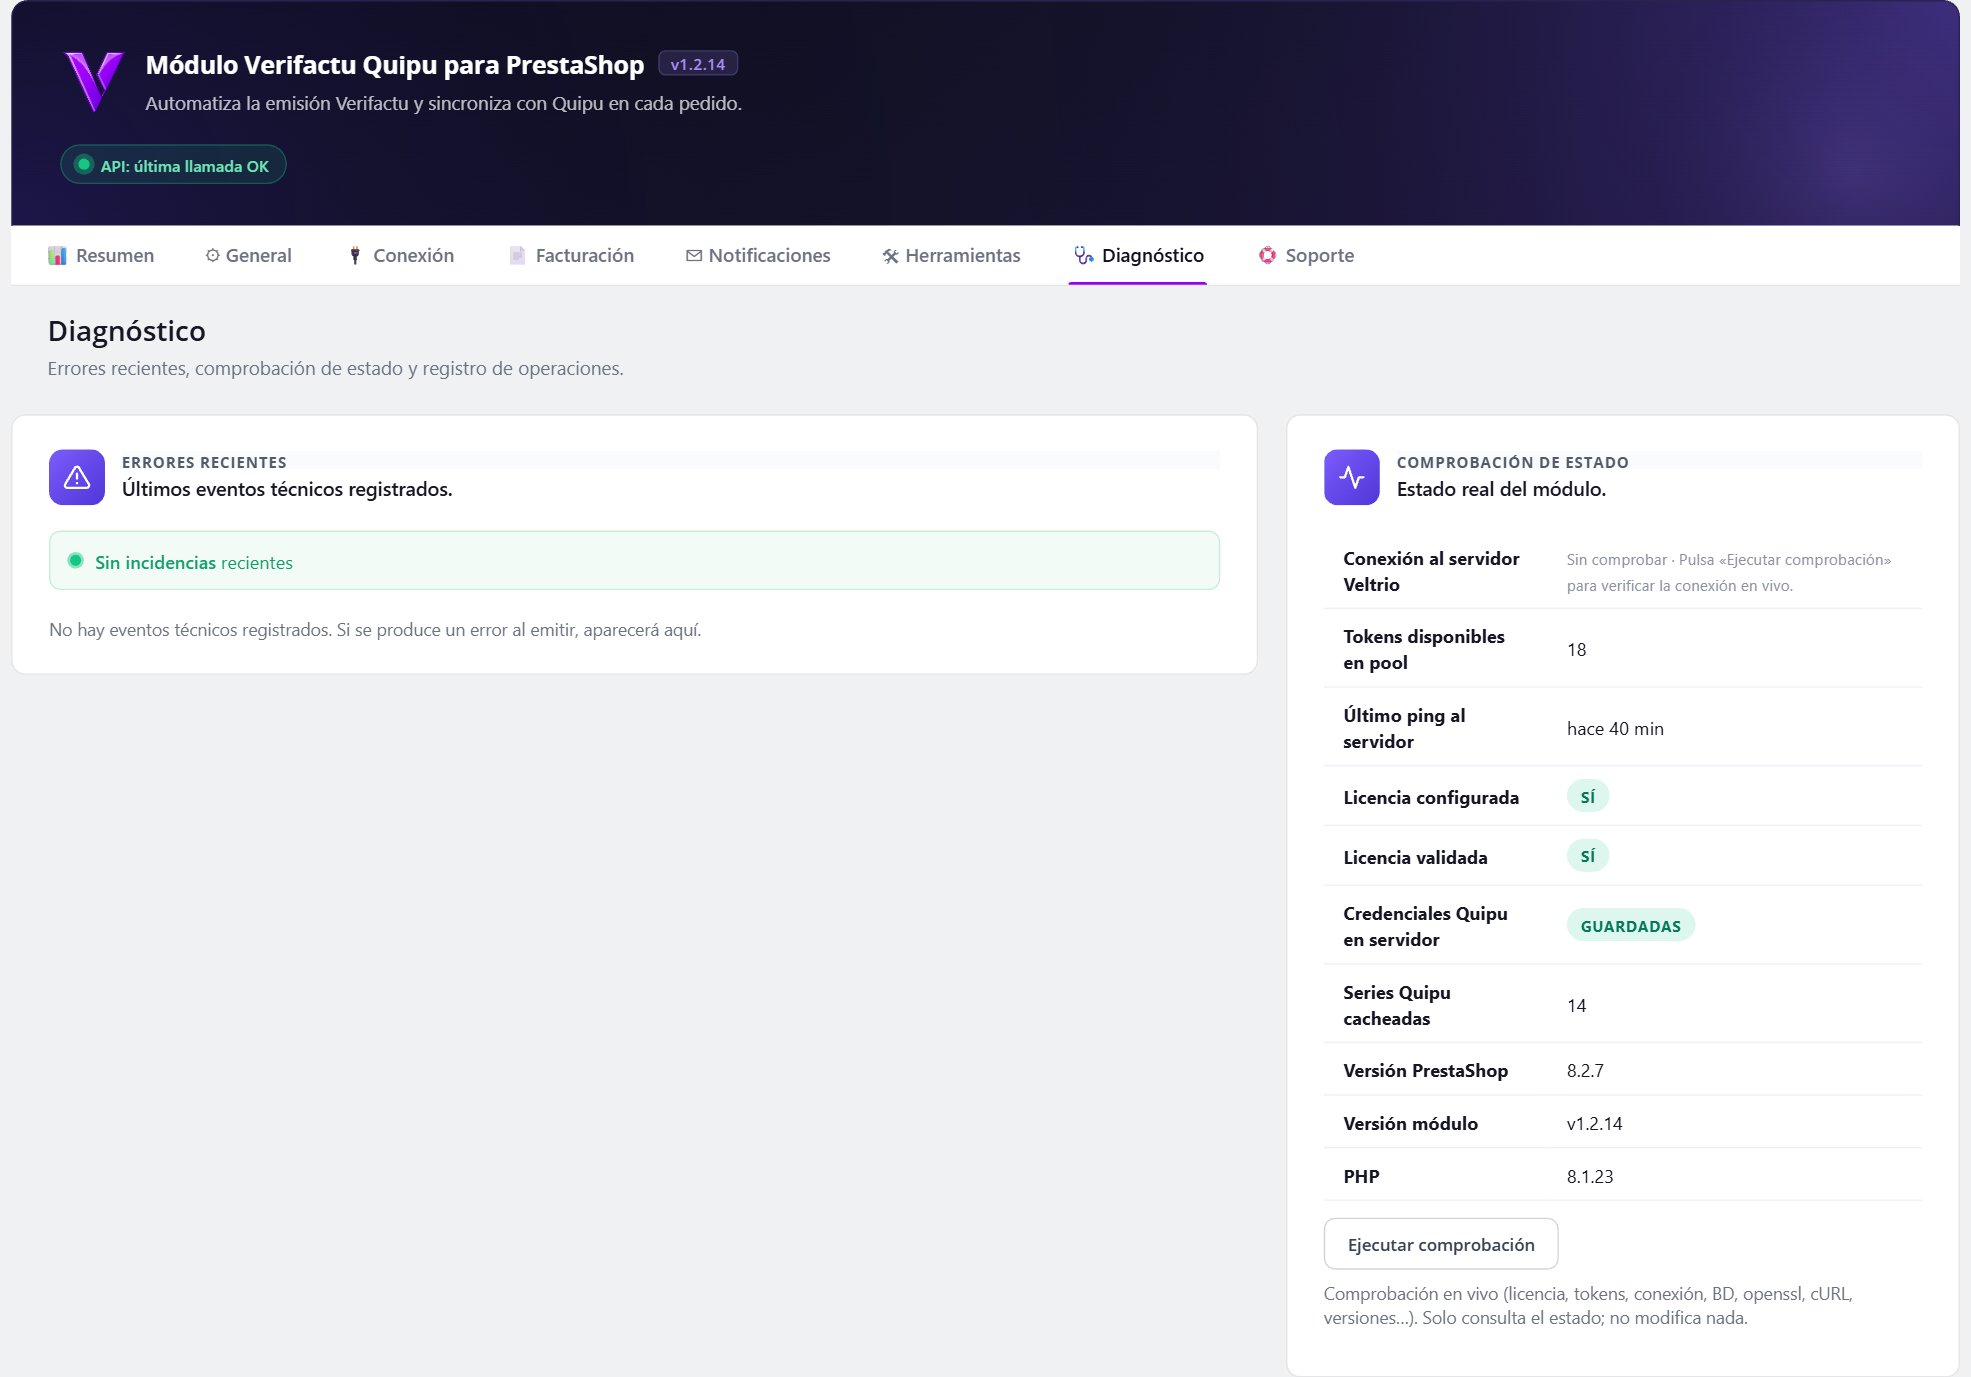1971x1377 pixels.
Task: Click the Último ping al servidor label
Action: [1404, 728]
